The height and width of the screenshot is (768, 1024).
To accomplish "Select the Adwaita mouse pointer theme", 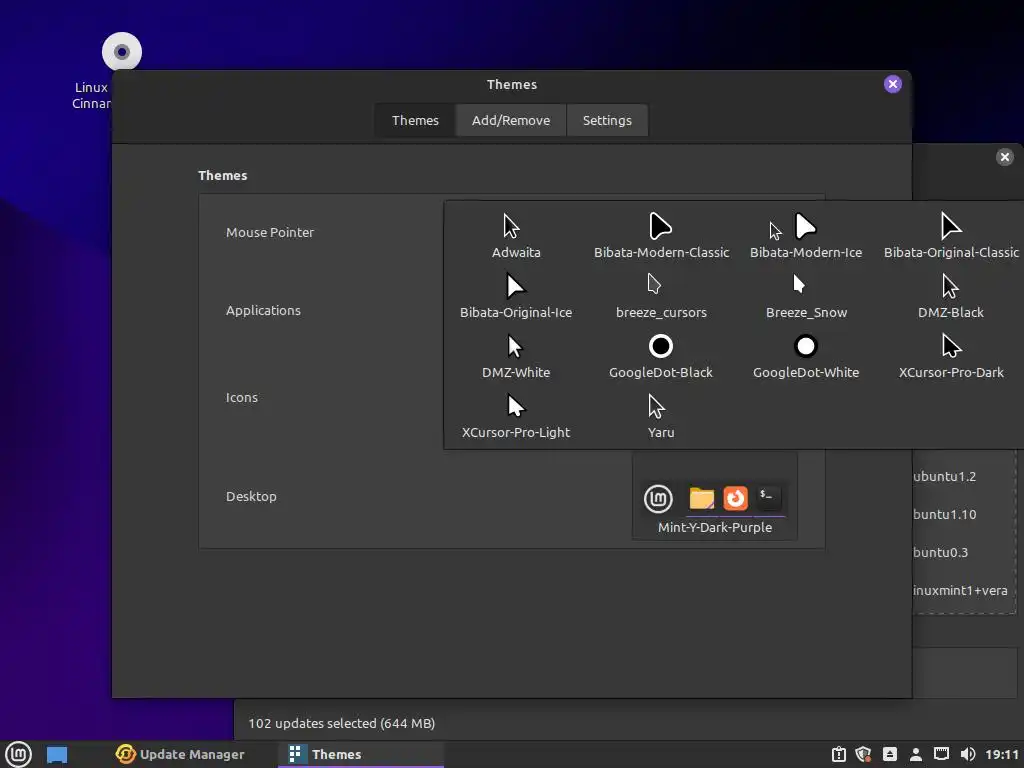I will coord(516,236).
